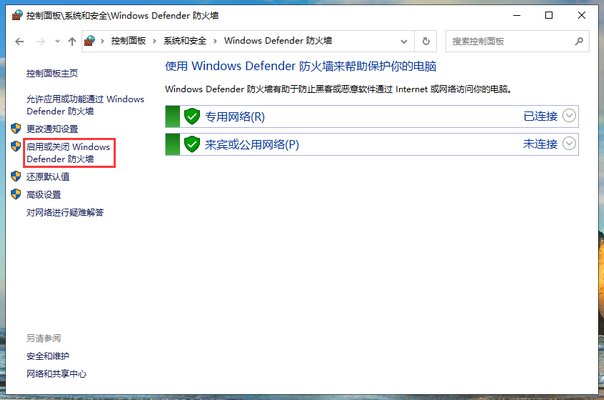
Task: Click the search control panel field
Action: (x=517, y=41)
